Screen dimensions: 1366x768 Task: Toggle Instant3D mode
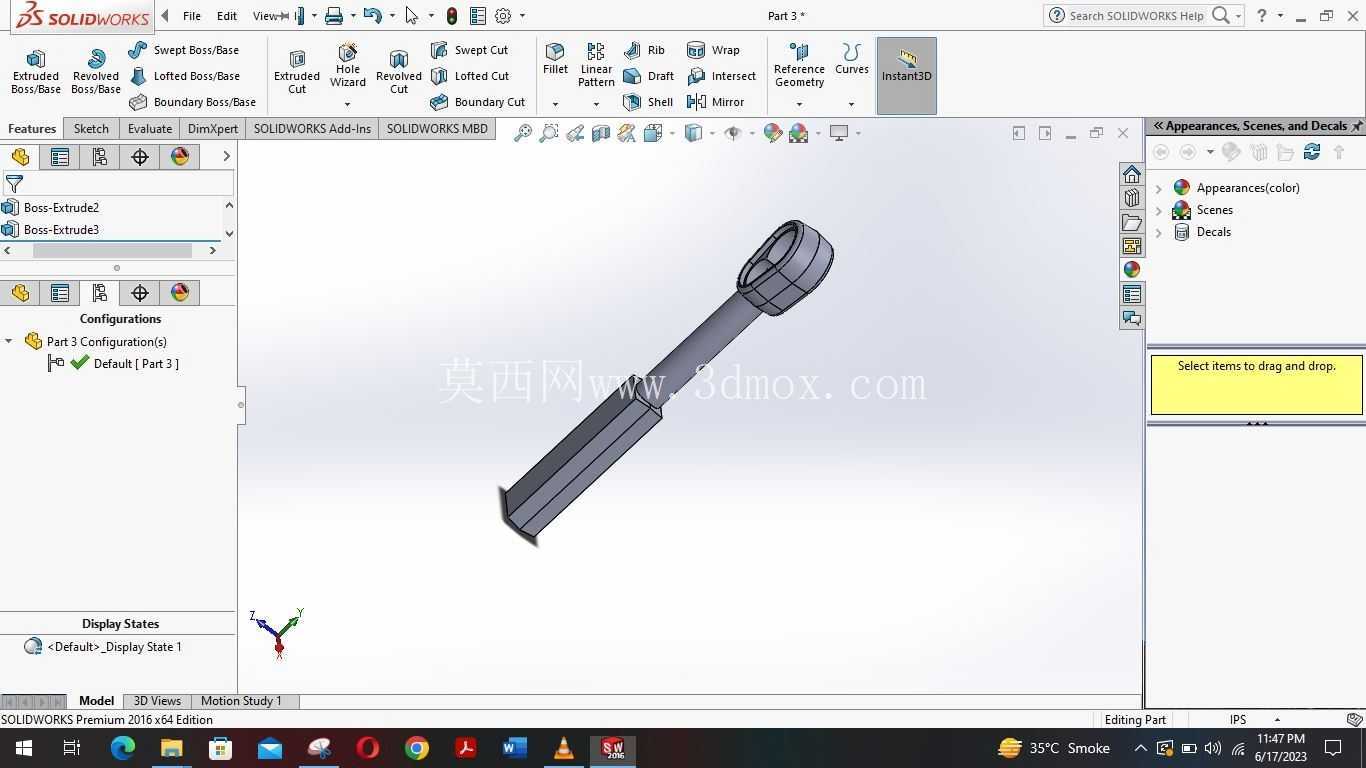906,76
